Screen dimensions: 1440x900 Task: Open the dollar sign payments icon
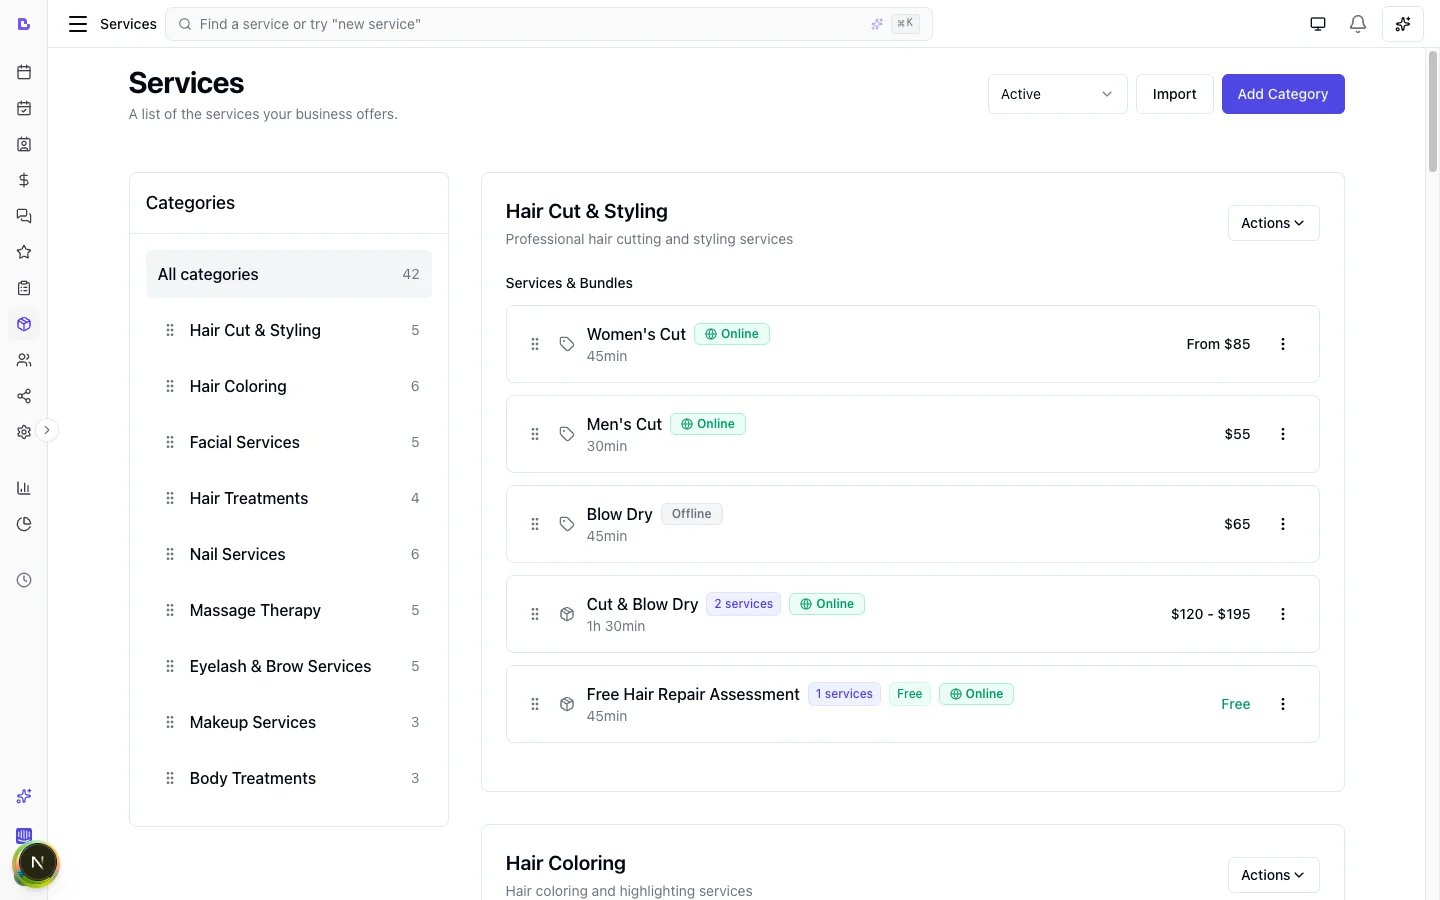[x=24, y=180]
